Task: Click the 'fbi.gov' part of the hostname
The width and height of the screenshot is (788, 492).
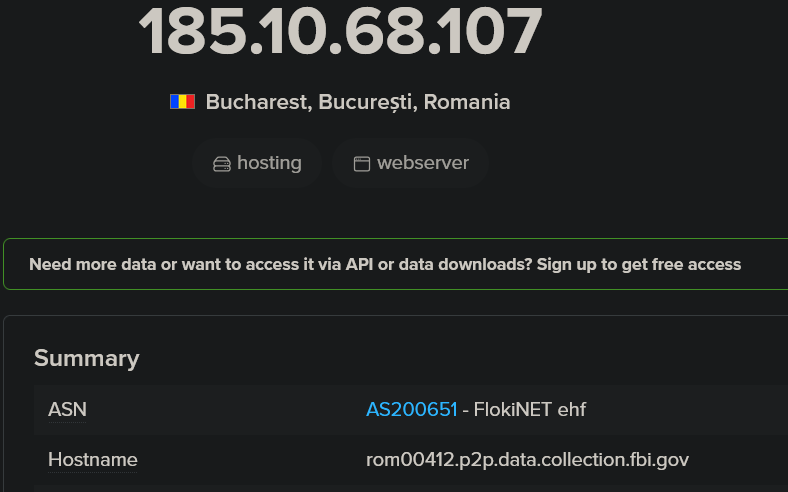Action: pyautogui.click(x=658, y=460)
